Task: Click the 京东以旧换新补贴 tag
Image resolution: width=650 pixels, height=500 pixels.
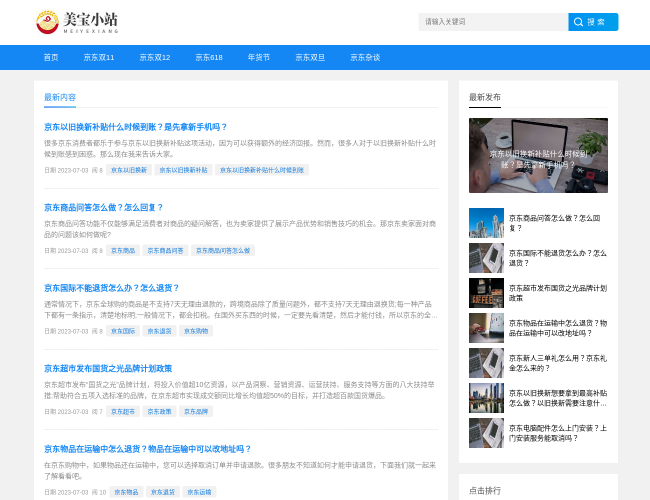Action: [x=184, y=170]
